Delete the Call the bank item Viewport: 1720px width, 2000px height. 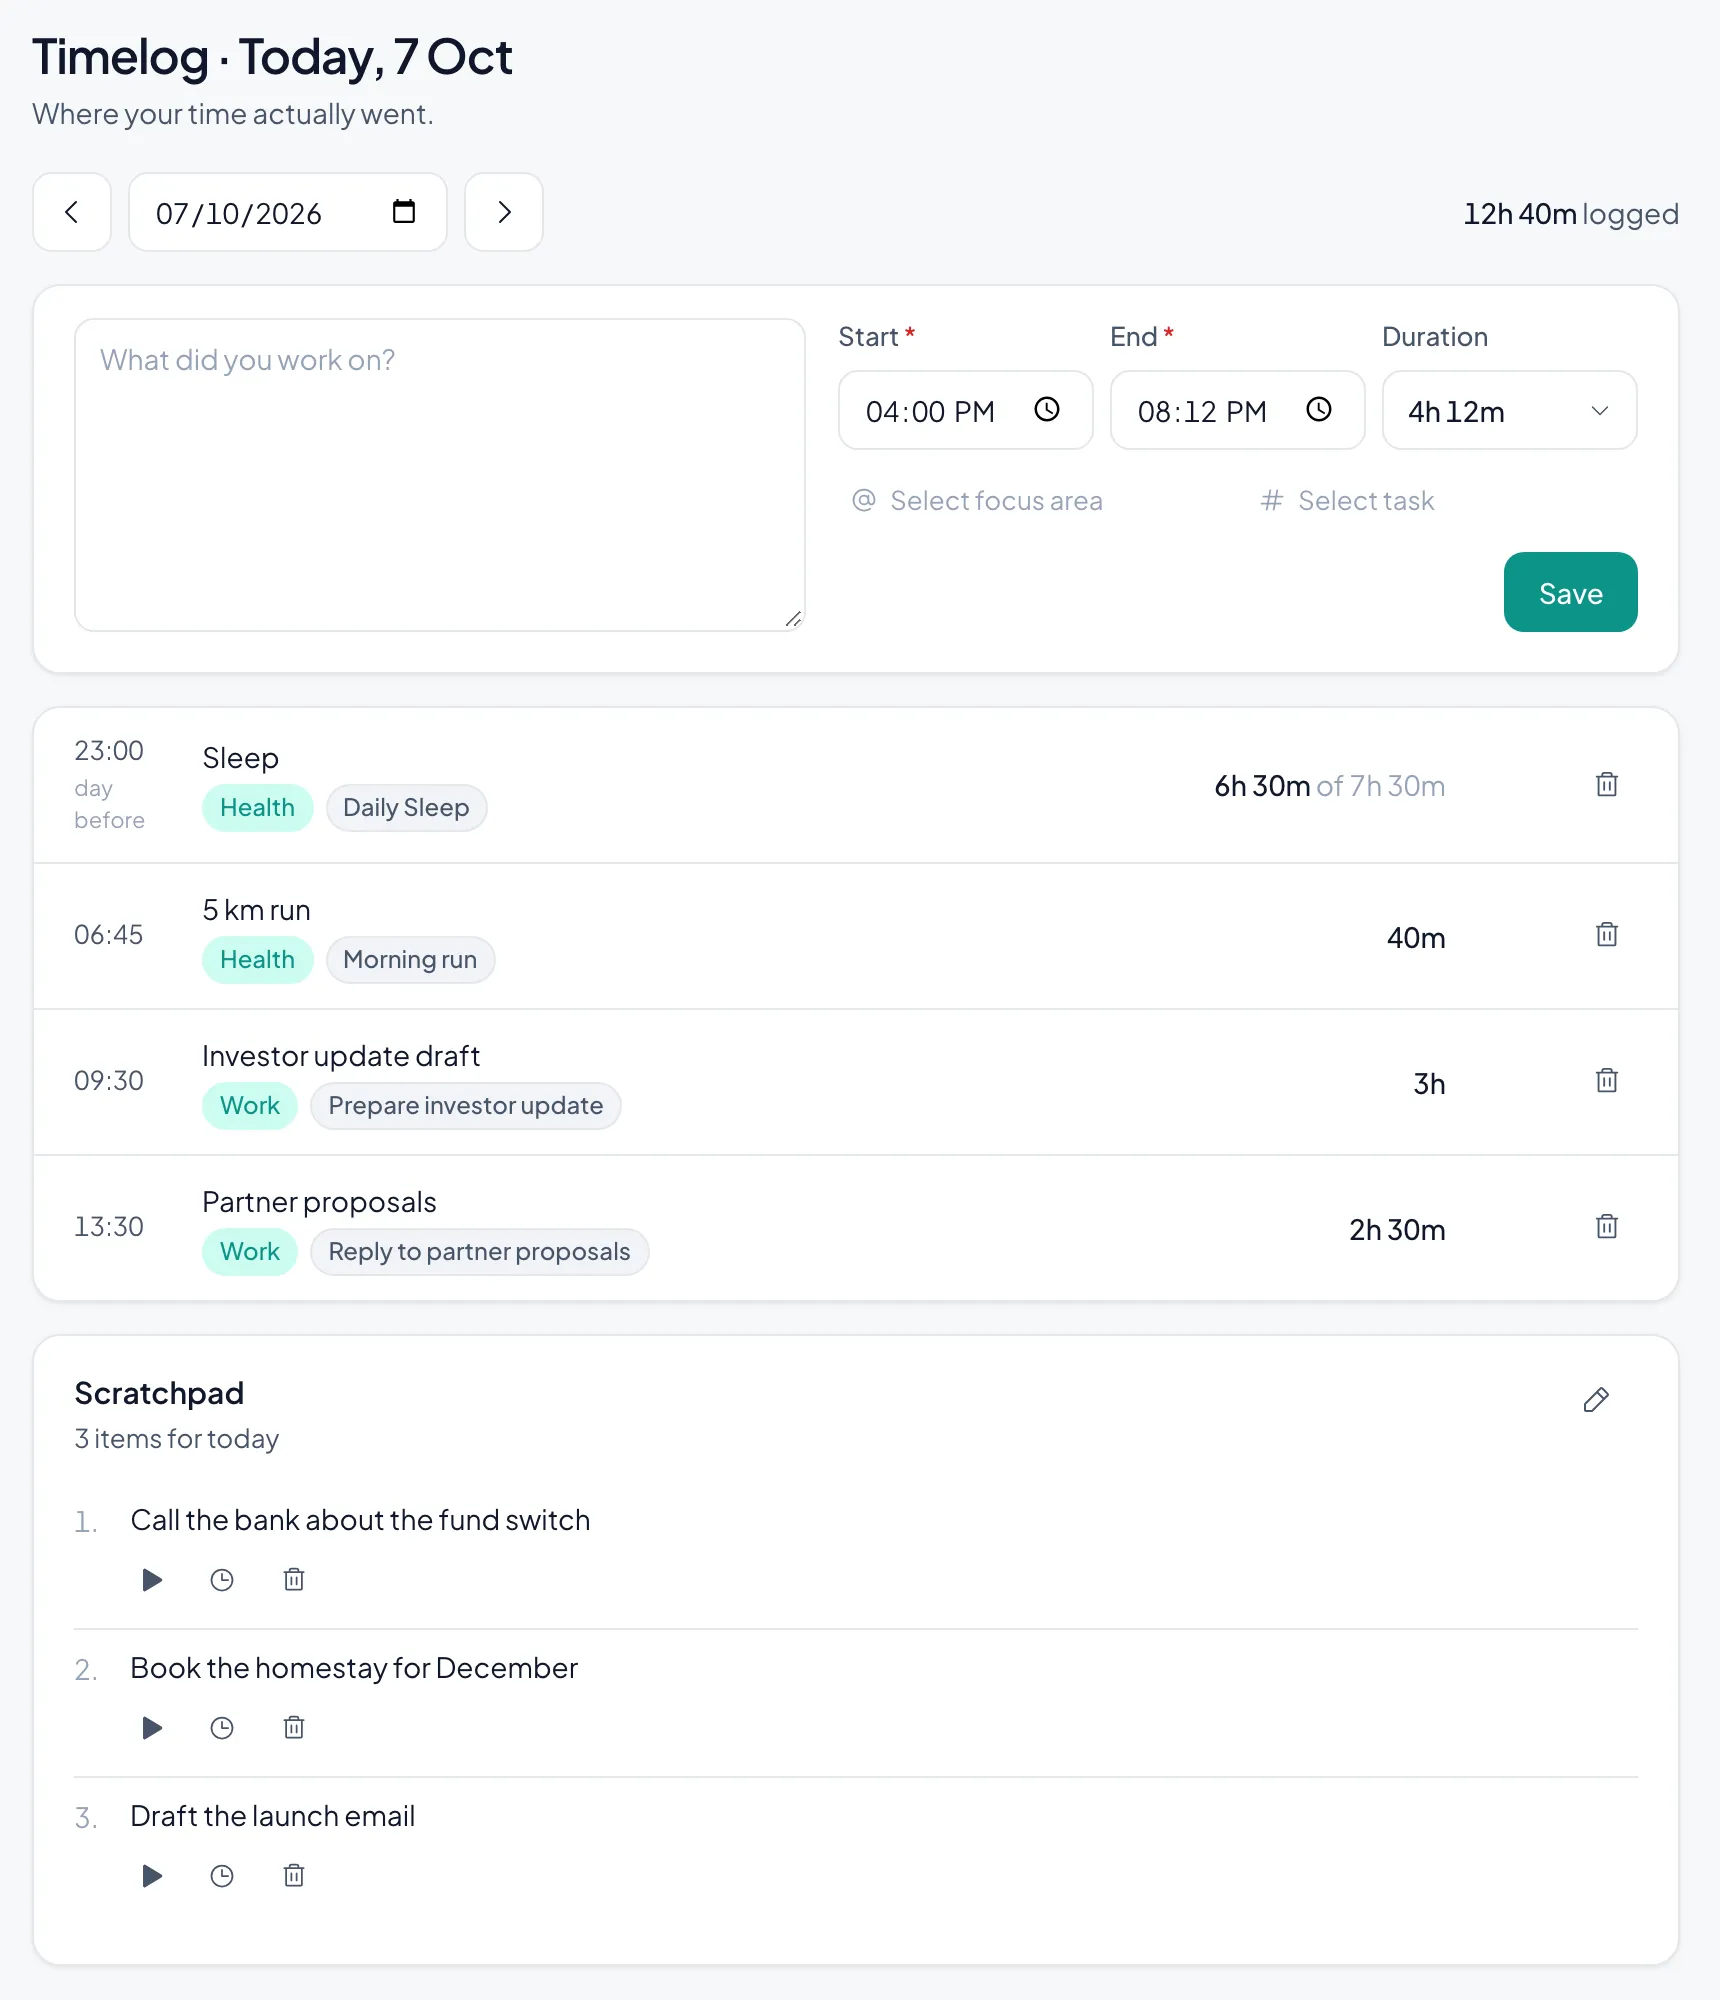294,1580
